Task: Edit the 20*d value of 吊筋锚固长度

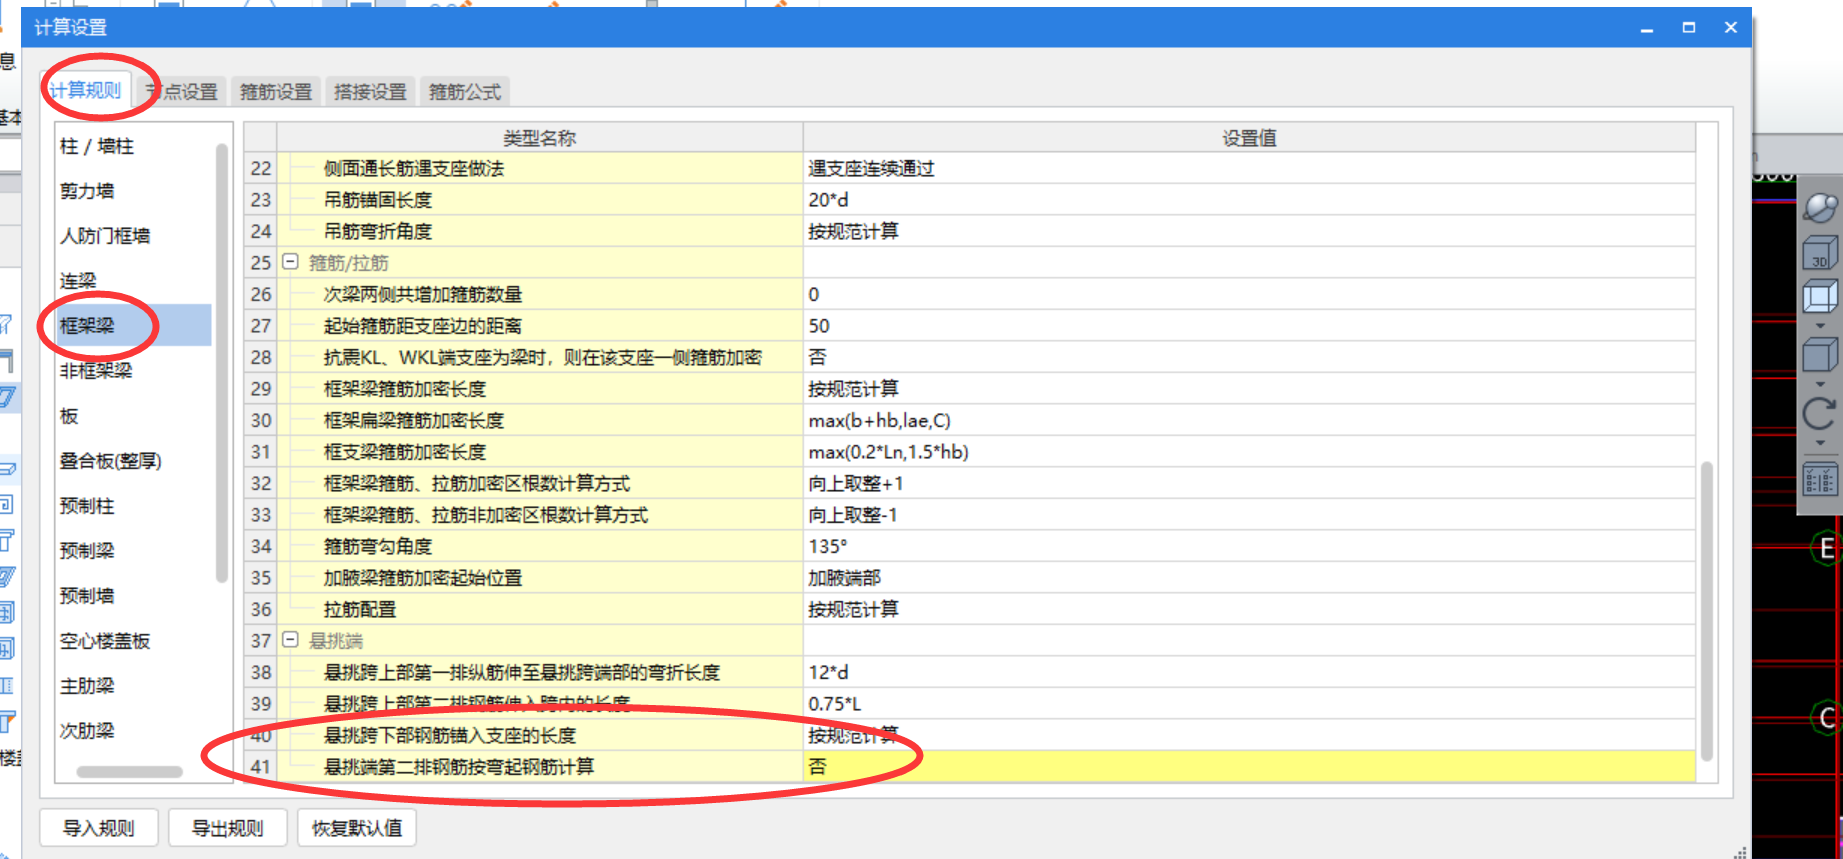Action: click(1249, 200)
